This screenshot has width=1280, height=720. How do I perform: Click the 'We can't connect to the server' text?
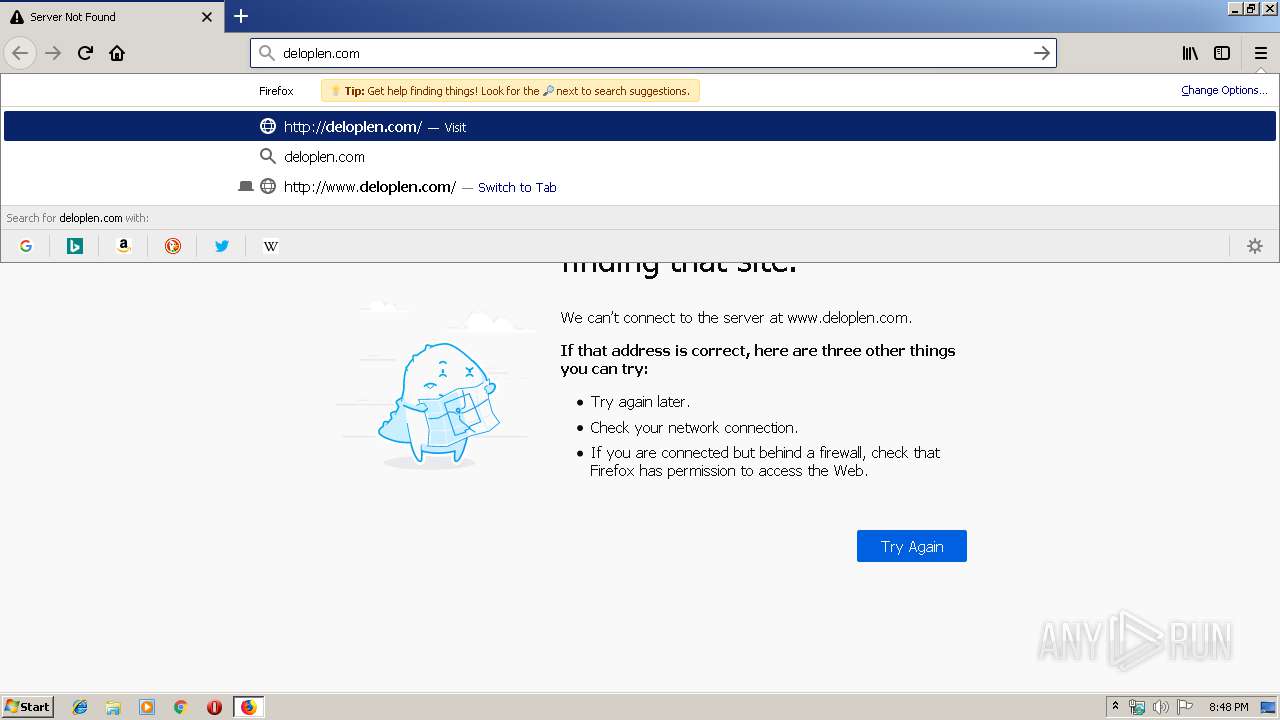click(x=736, y=318)
